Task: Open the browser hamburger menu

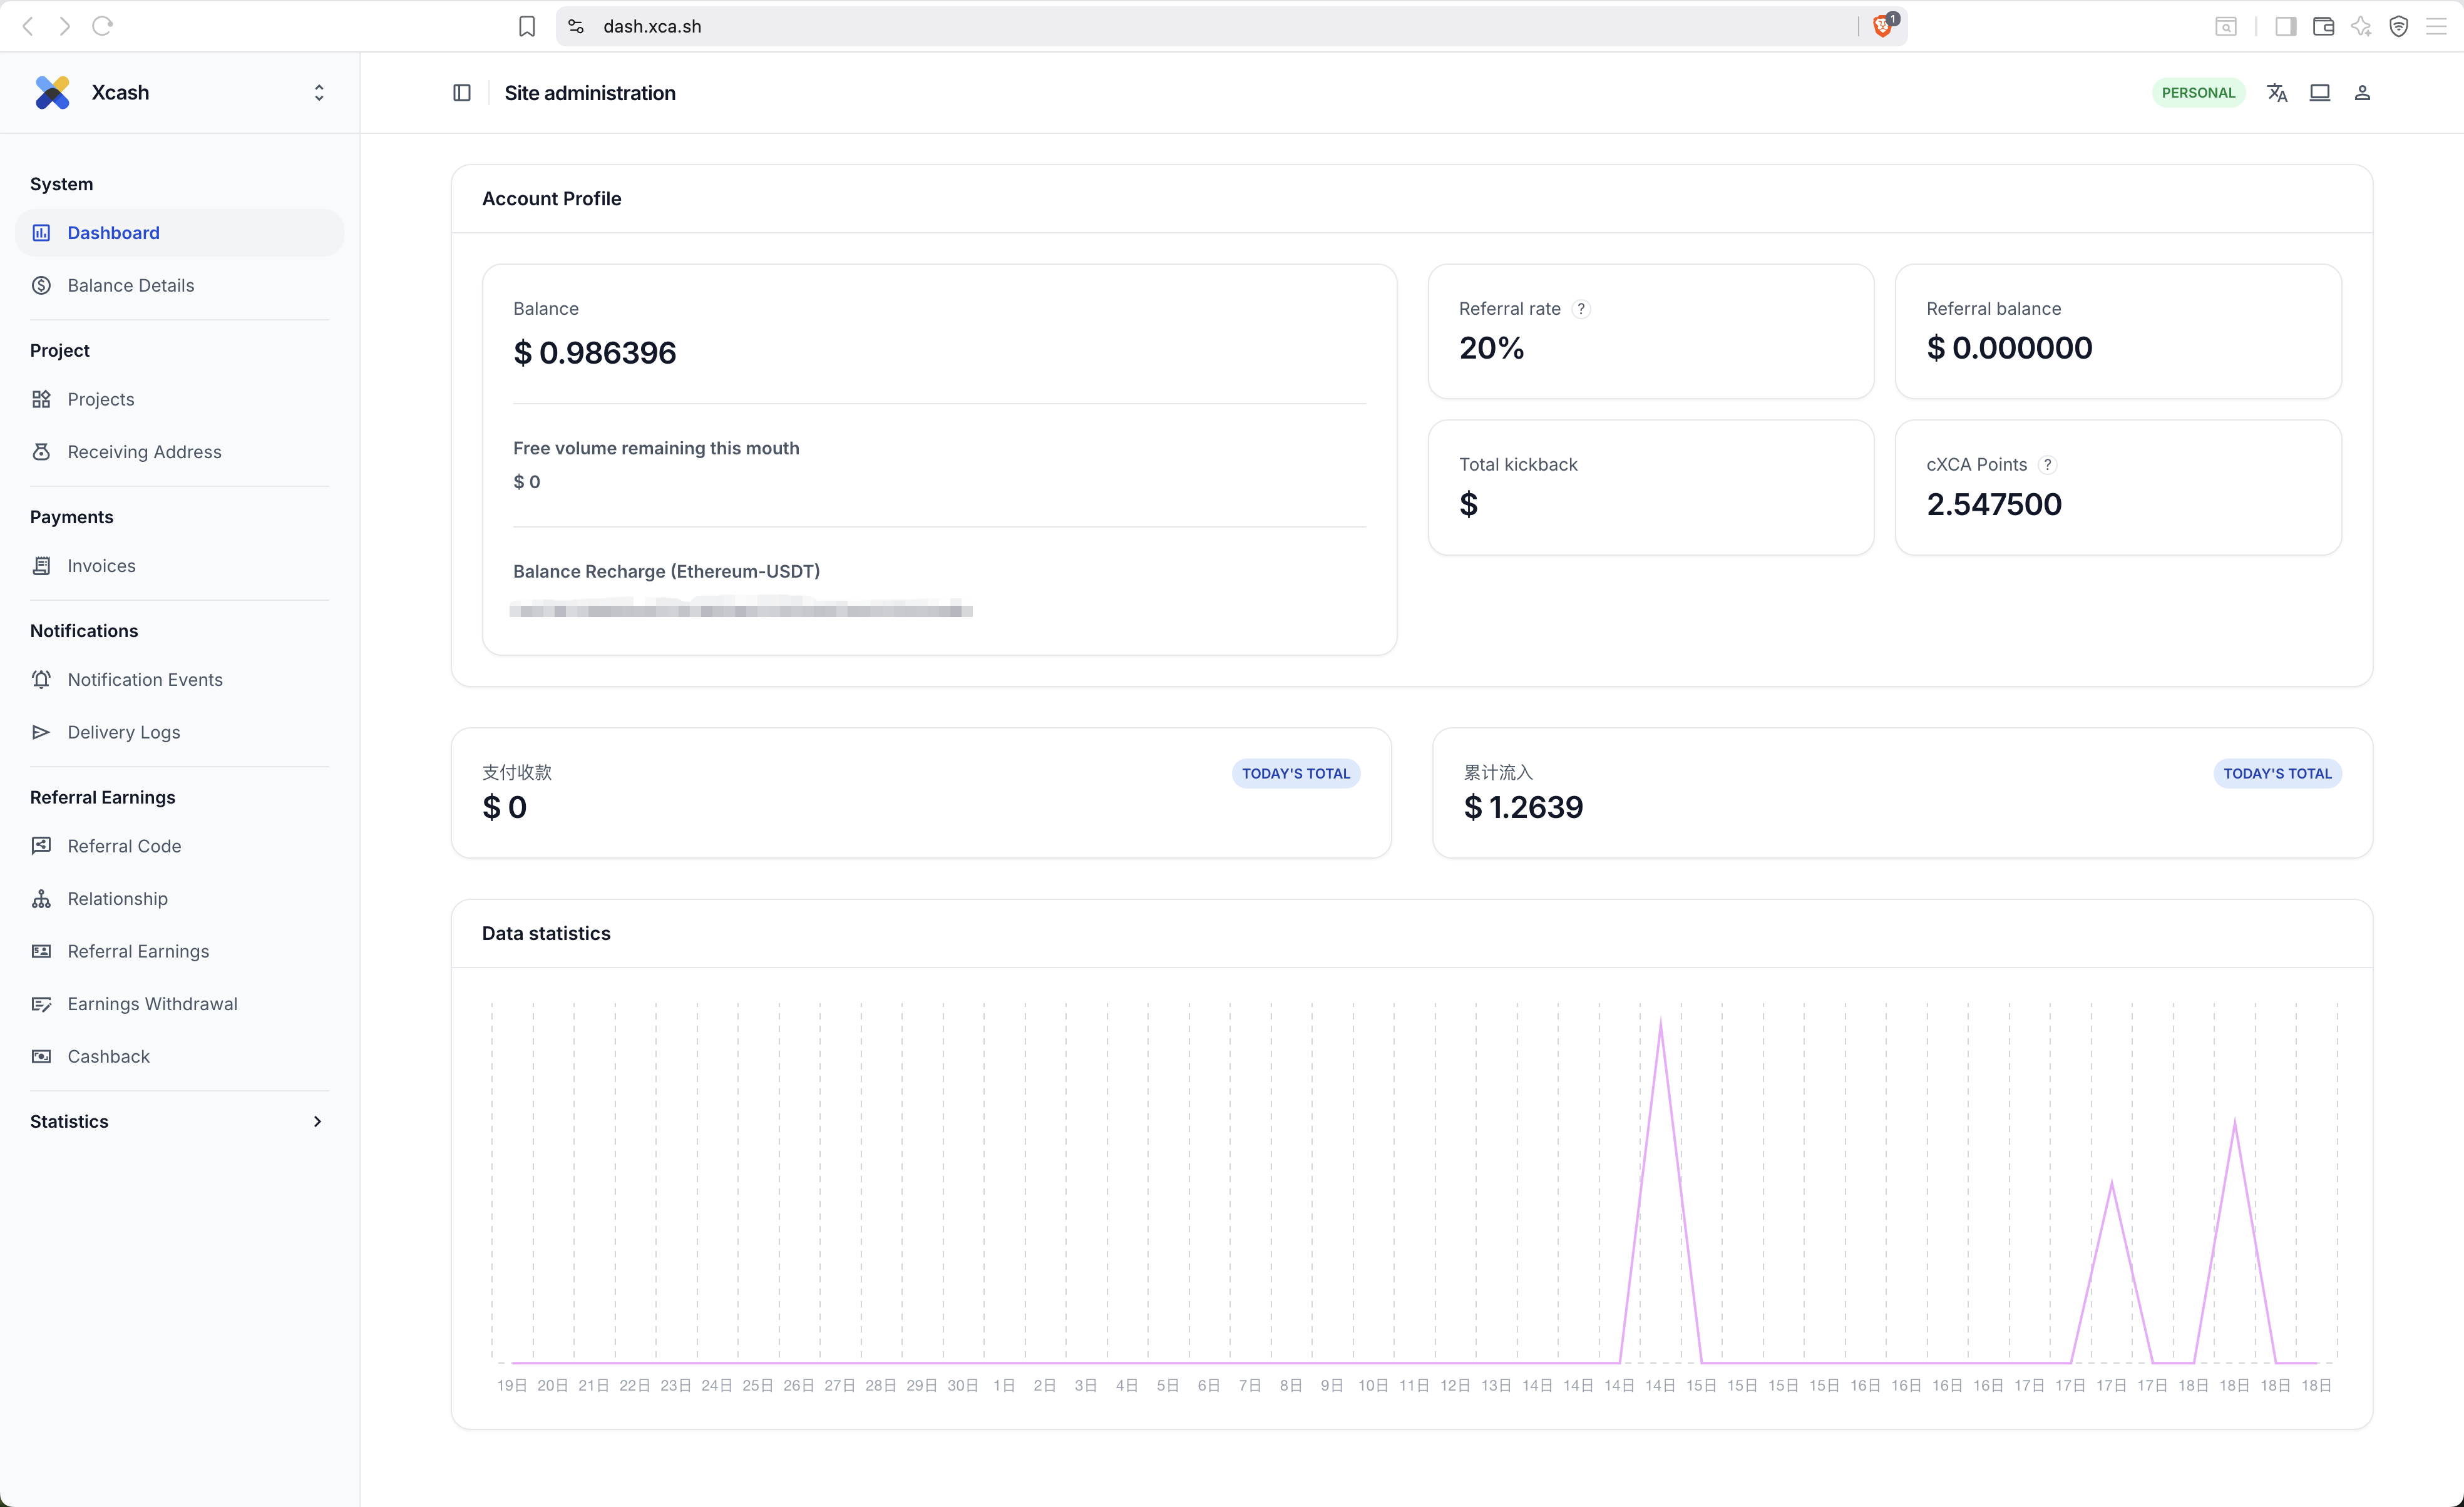Action: pos(2436,26)
